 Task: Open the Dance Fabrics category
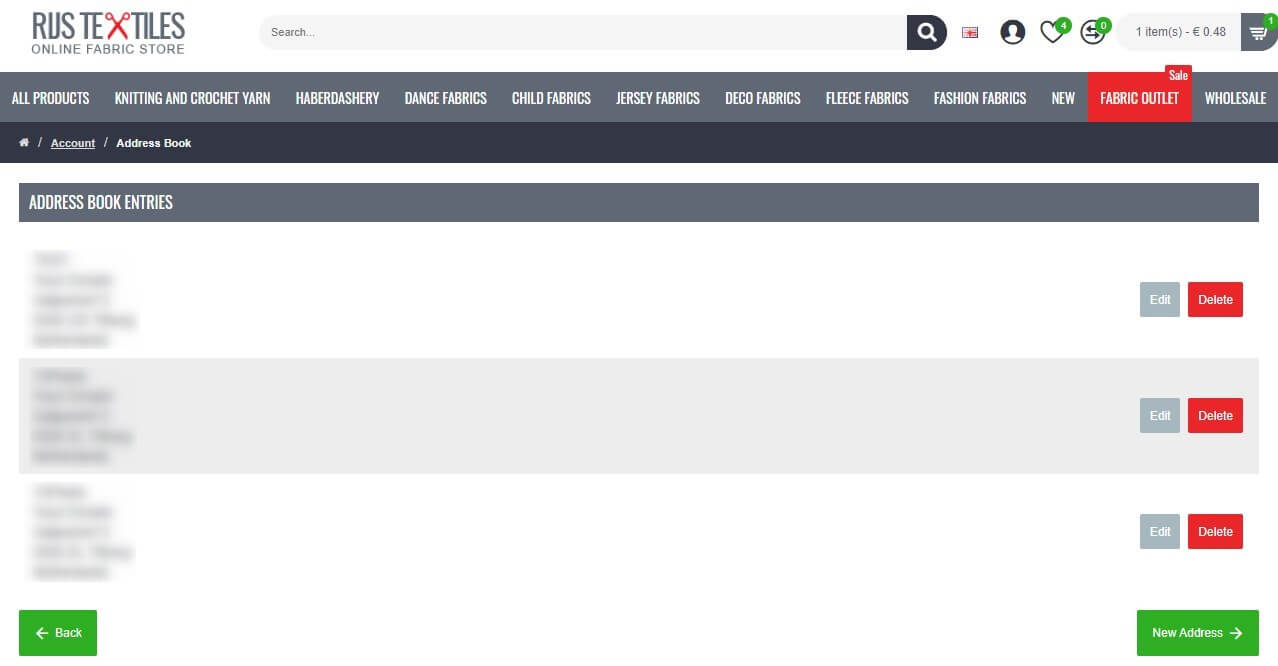pos(445,98)
